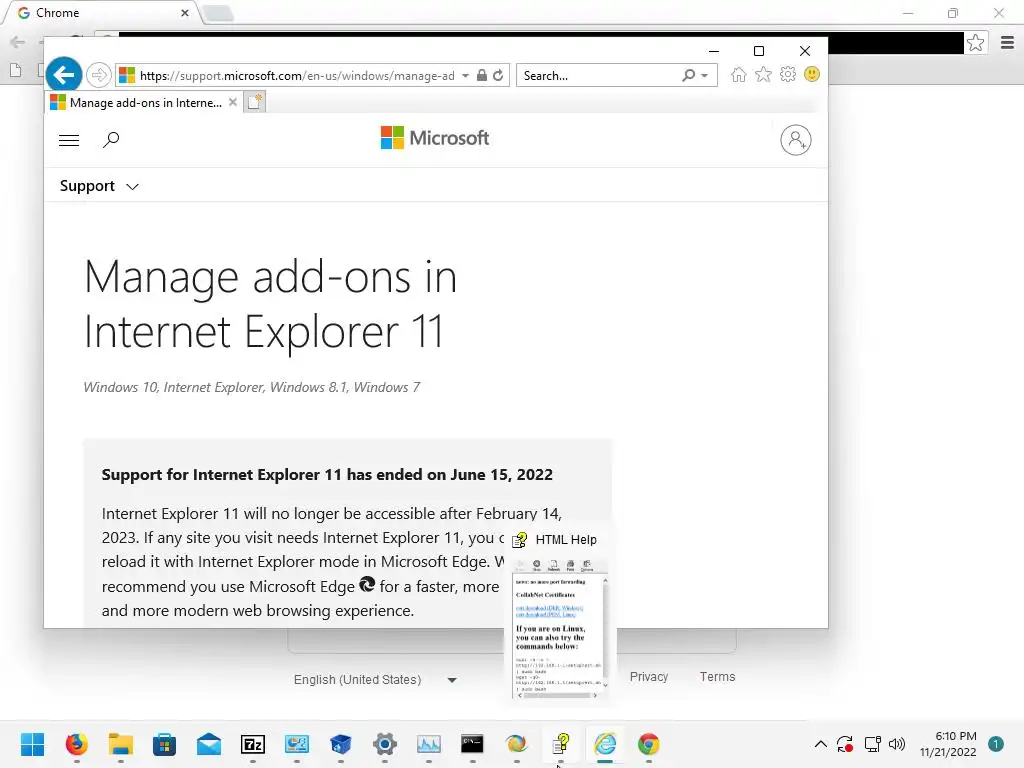
Task: Open Mail app from the taskbar
Action: coord(209,744)
